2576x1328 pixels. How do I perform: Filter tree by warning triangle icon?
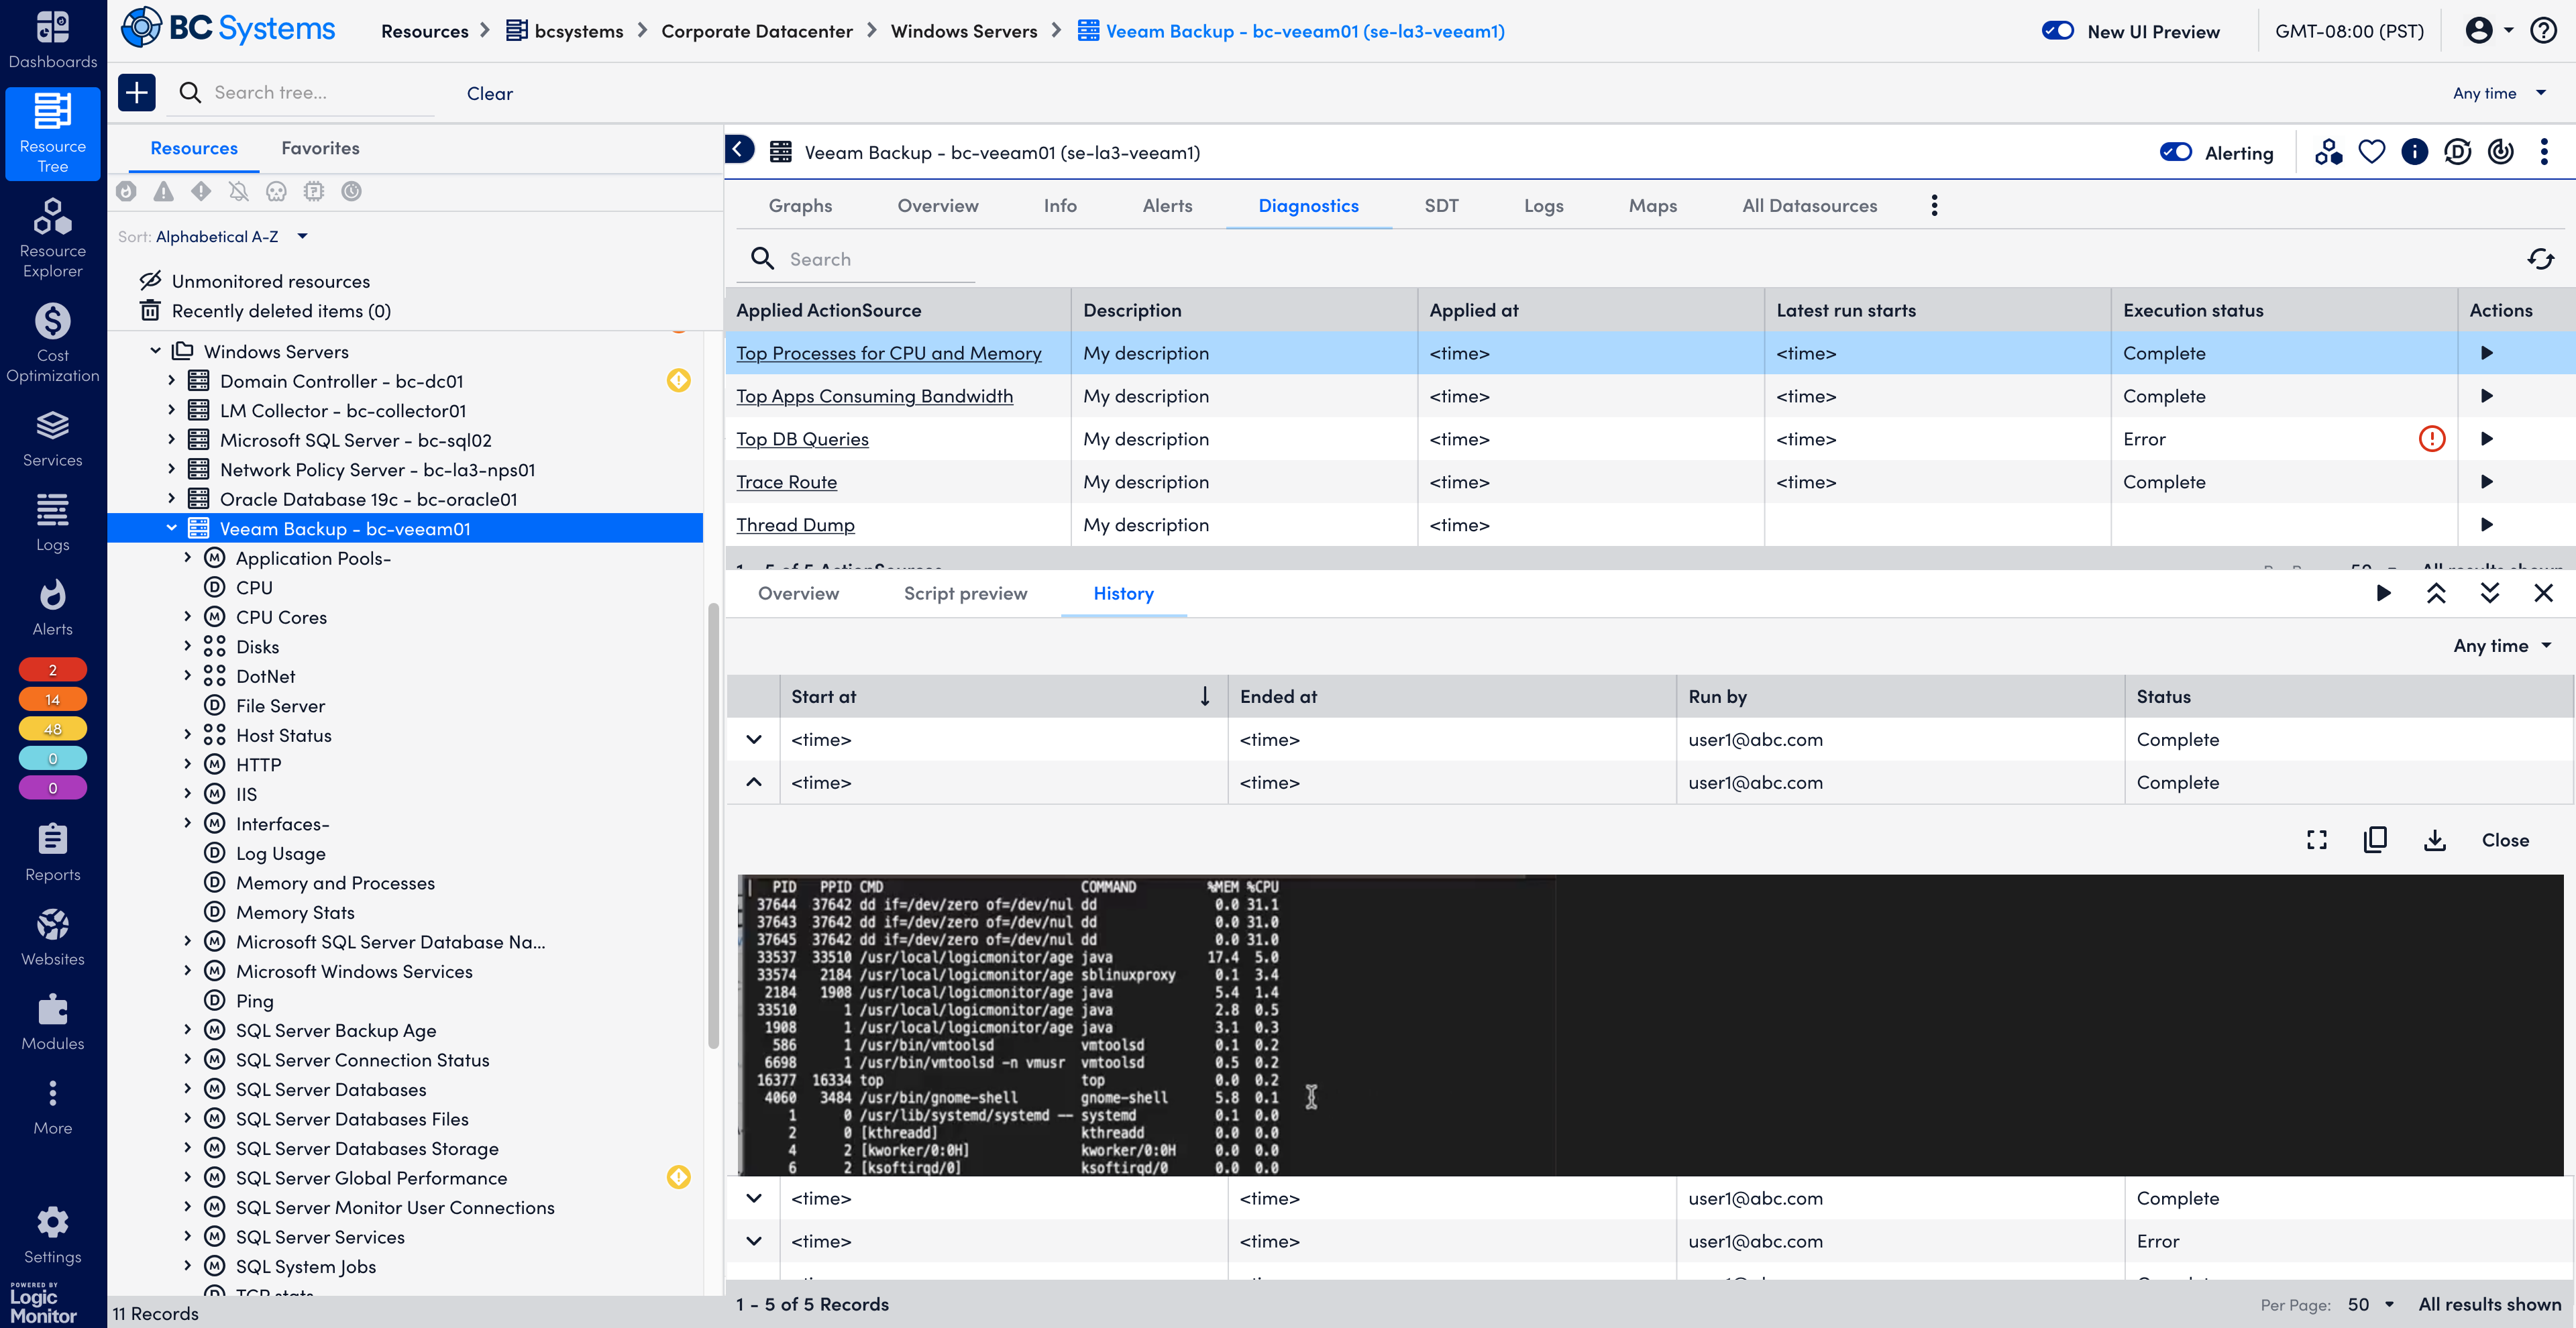point(163,191)
